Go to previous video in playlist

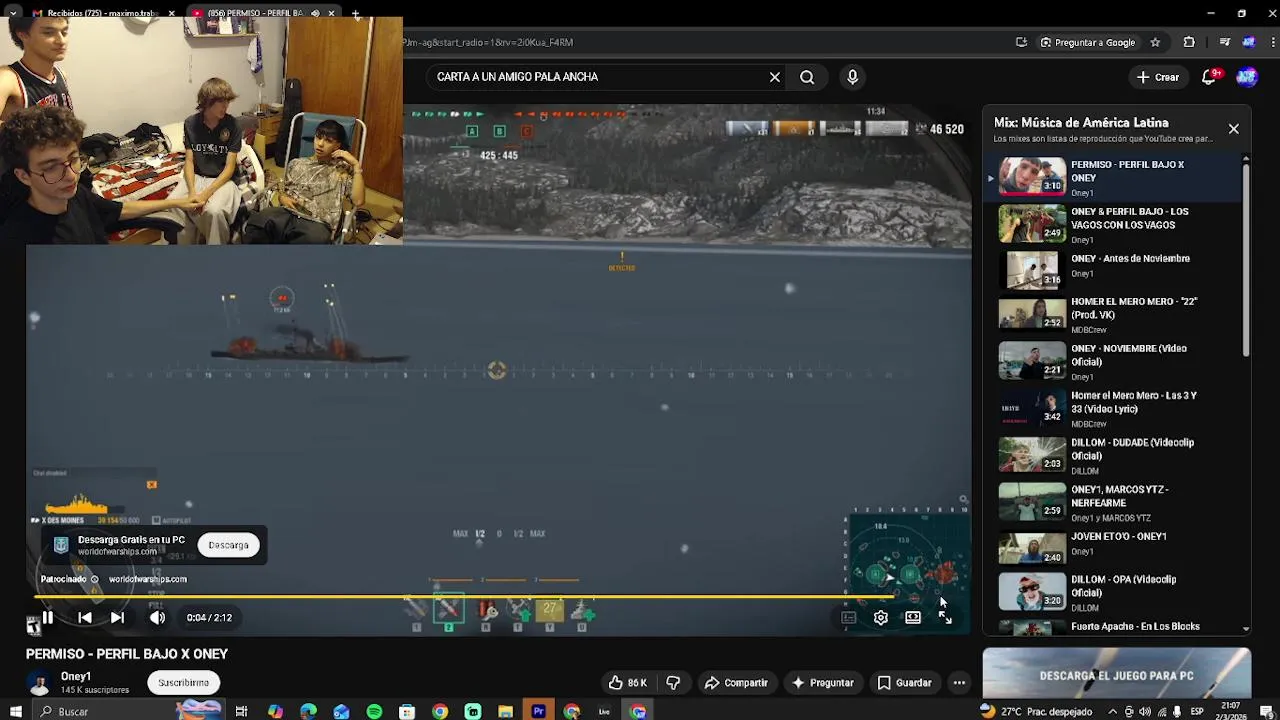(x=85, y=618)
